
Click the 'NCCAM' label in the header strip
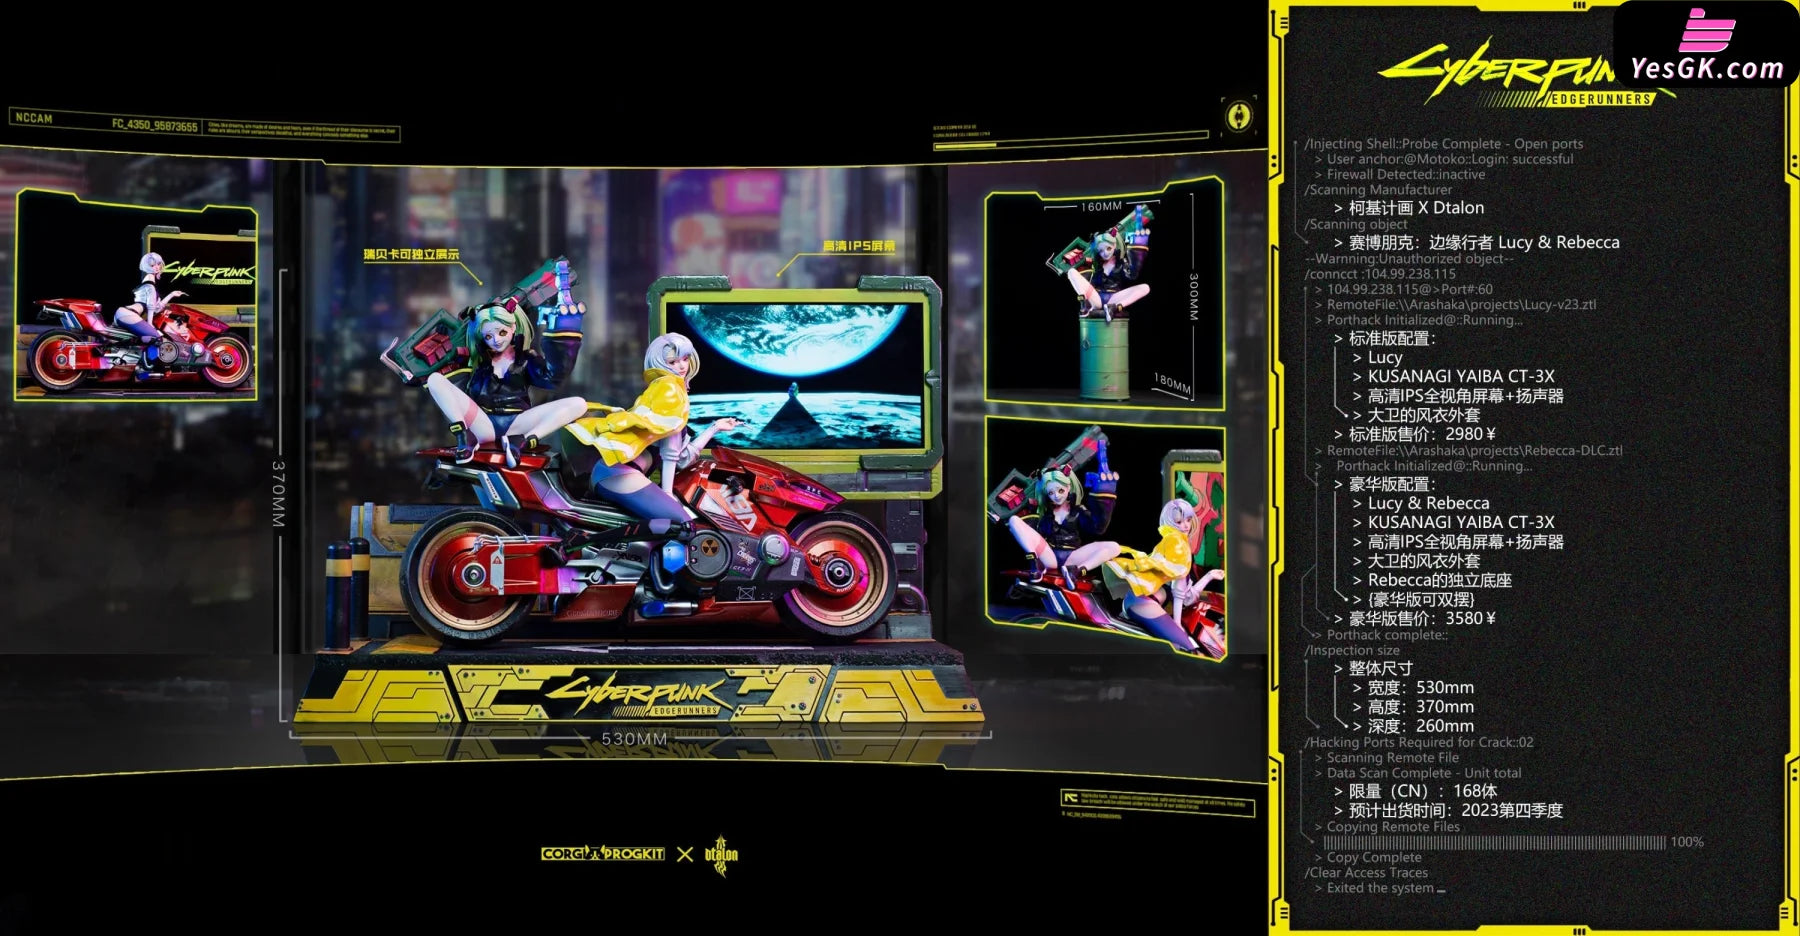coord(34,118)
